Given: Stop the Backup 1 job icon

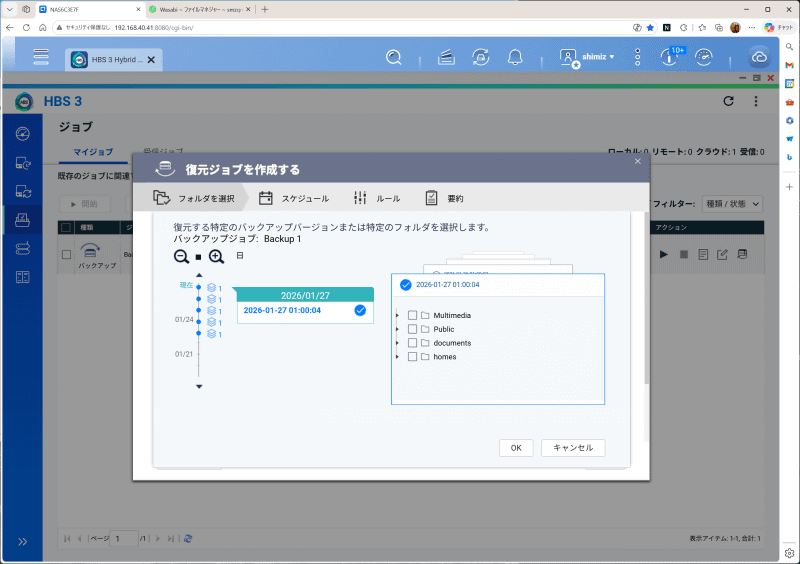Looking at the screenshot, I should (684, 254).
